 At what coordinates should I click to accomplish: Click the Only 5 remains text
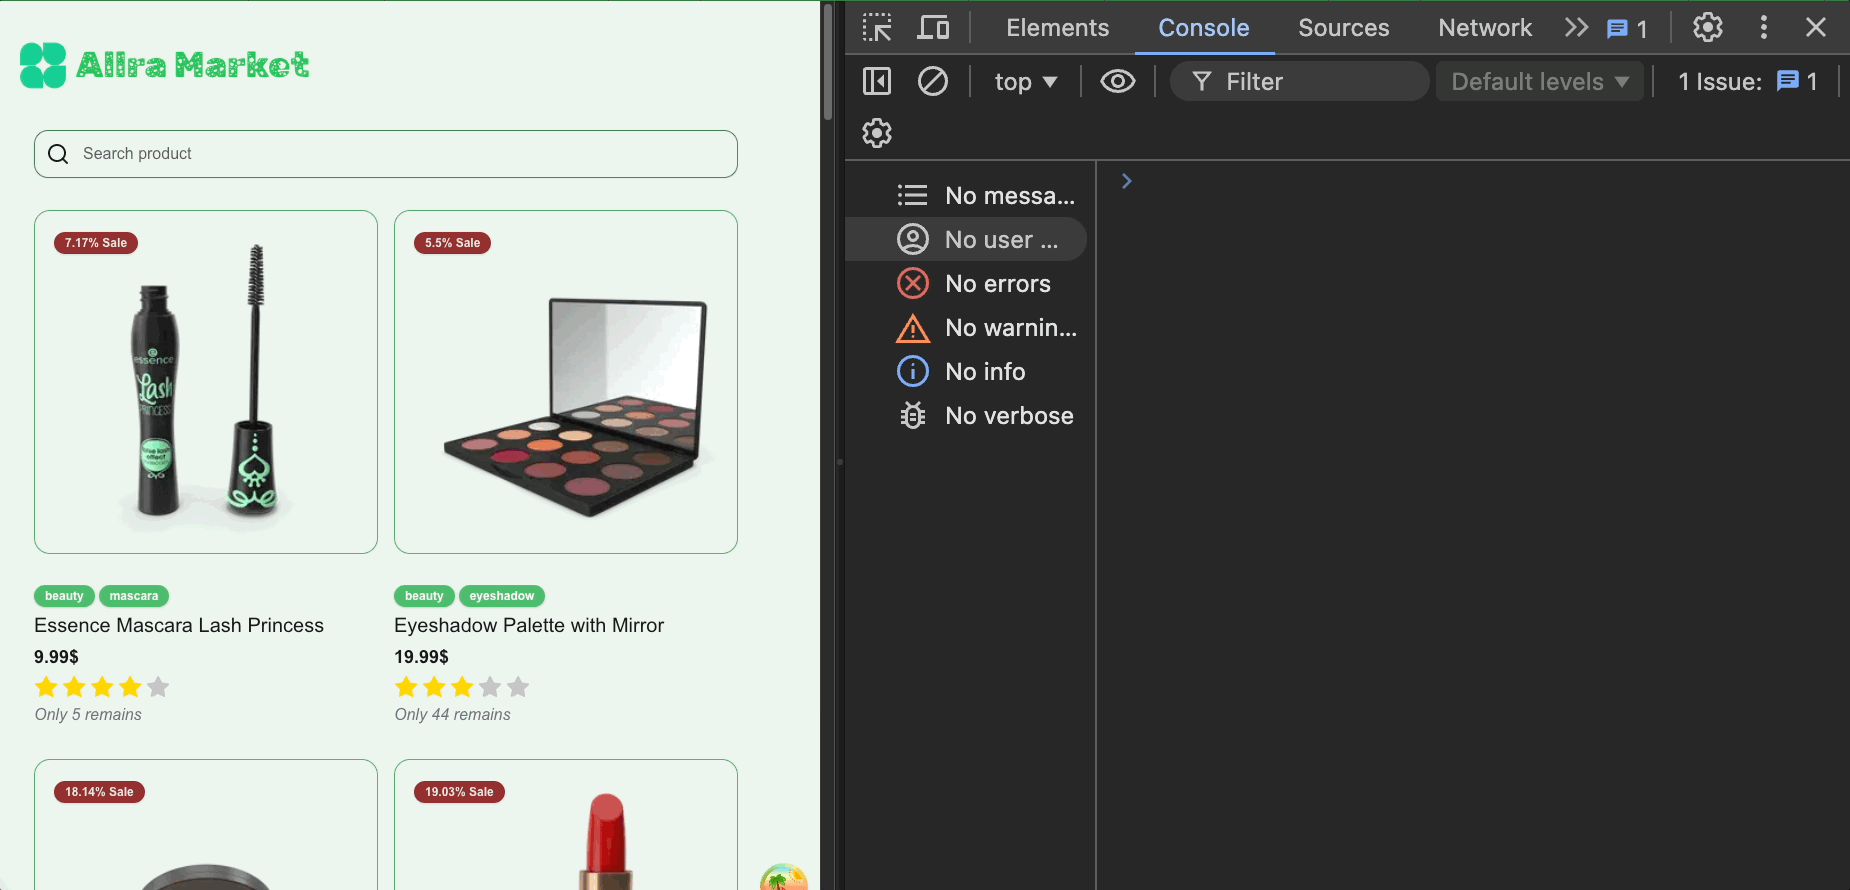(x=88, y=715)
